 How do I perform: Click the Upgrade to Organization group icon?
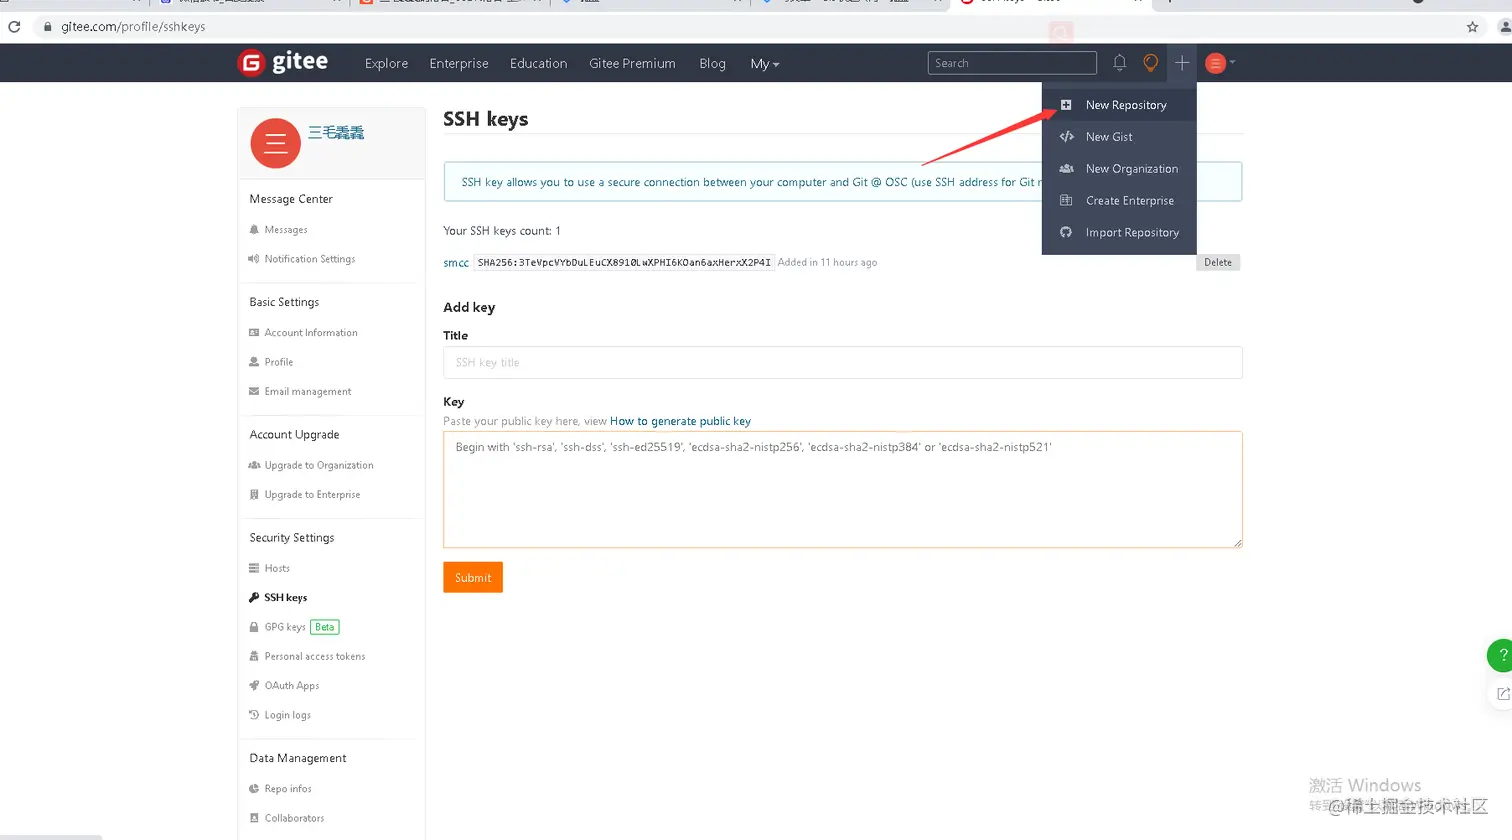[x=254, y=465]
